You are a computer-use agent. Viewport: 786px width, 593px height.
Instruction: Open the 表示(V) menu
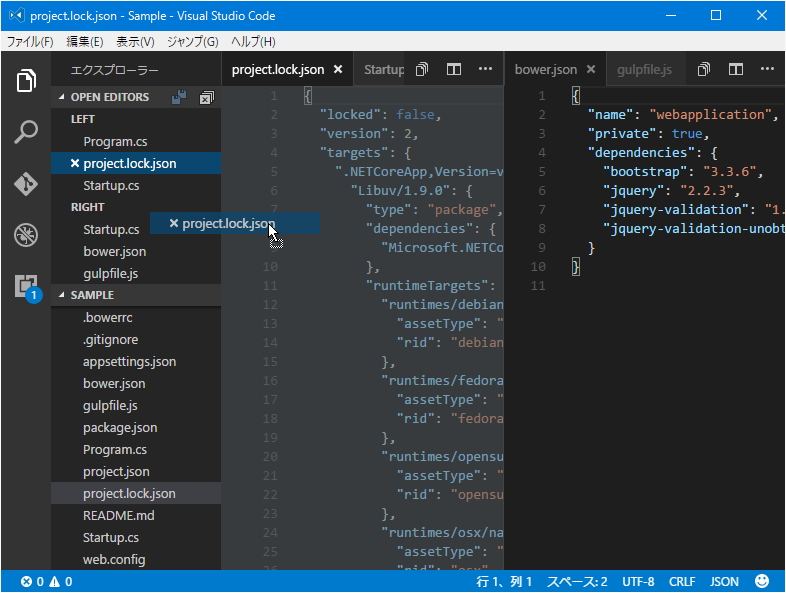(135, 42)
